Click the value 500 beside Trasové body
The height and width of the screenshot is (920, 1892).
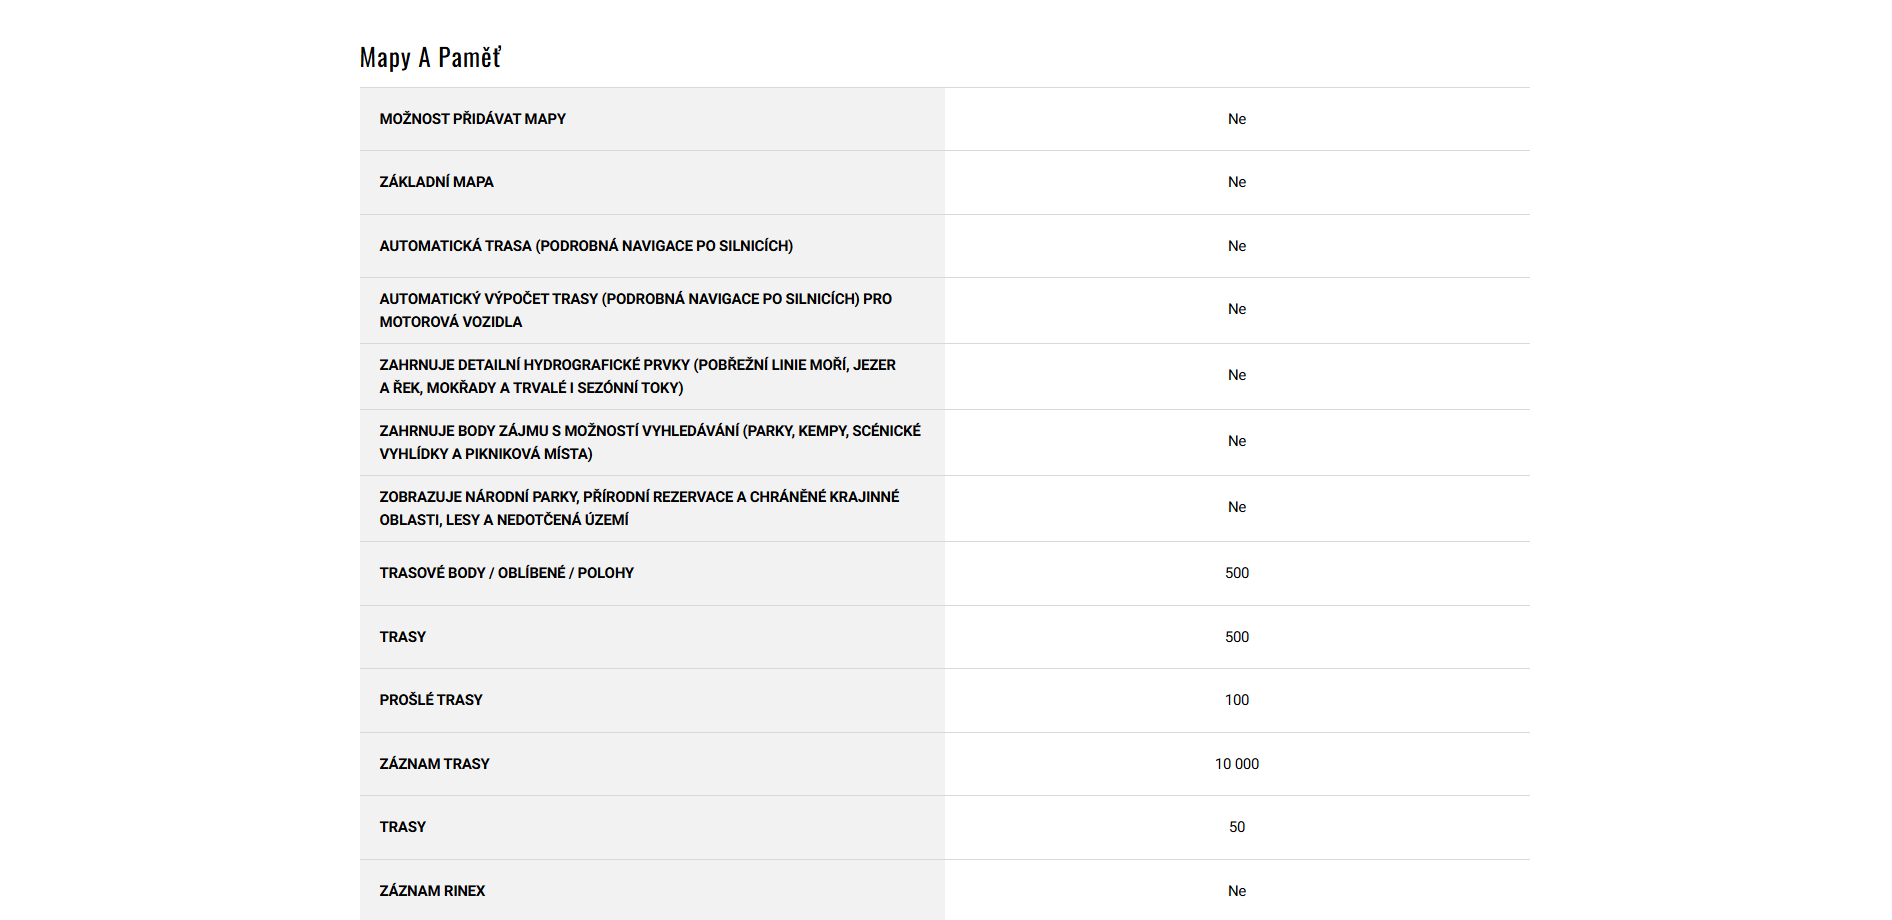tap(1237, 573)
